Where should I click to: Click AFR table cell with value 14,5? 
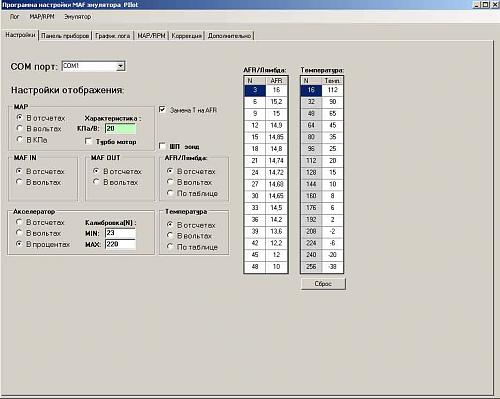276,208
